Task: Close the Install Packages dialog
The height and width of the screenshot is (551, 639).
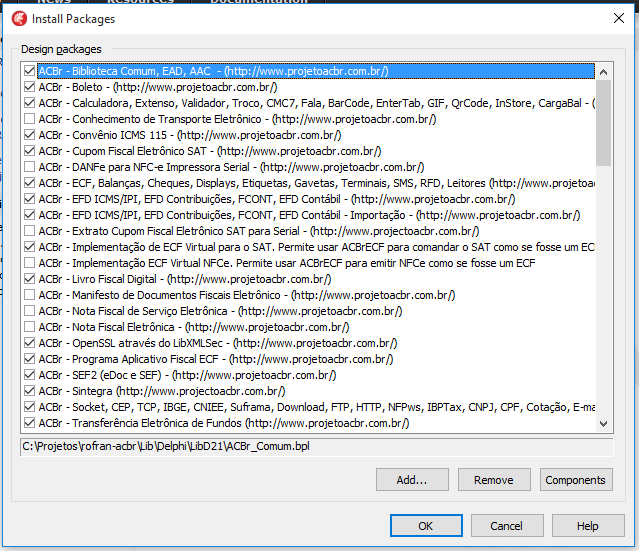Action: point(619,18)
